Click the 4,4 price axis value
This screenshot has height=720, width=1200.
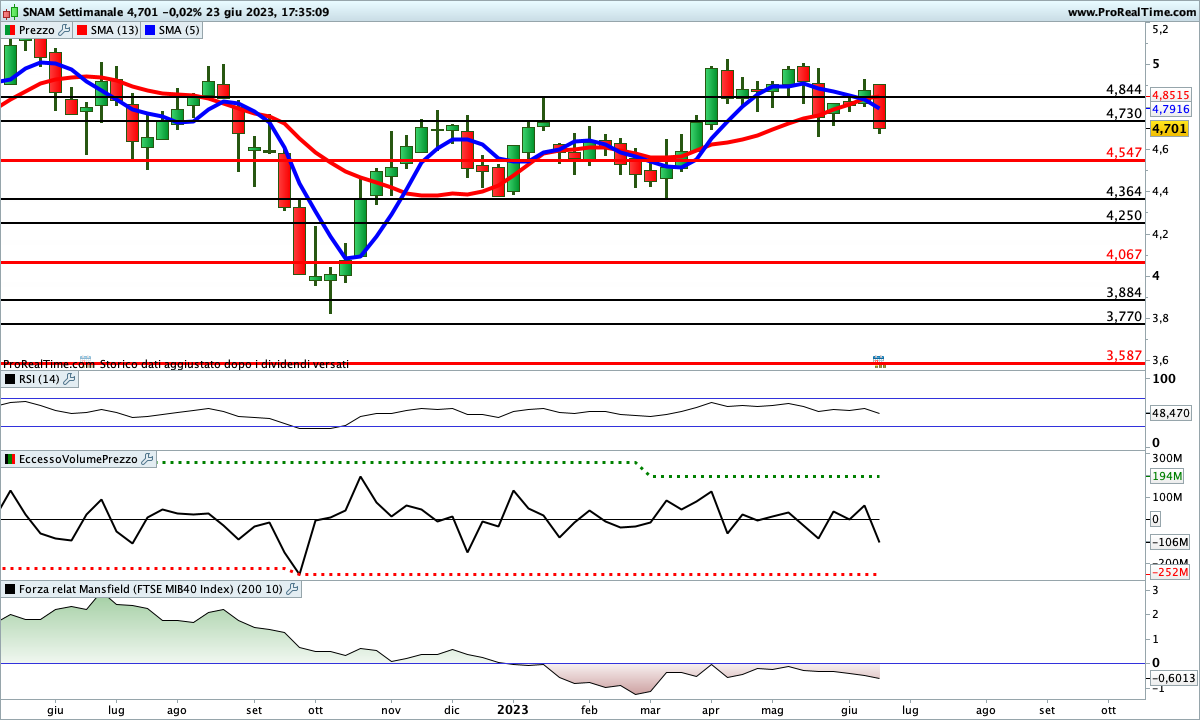[x=1161, y=191]
